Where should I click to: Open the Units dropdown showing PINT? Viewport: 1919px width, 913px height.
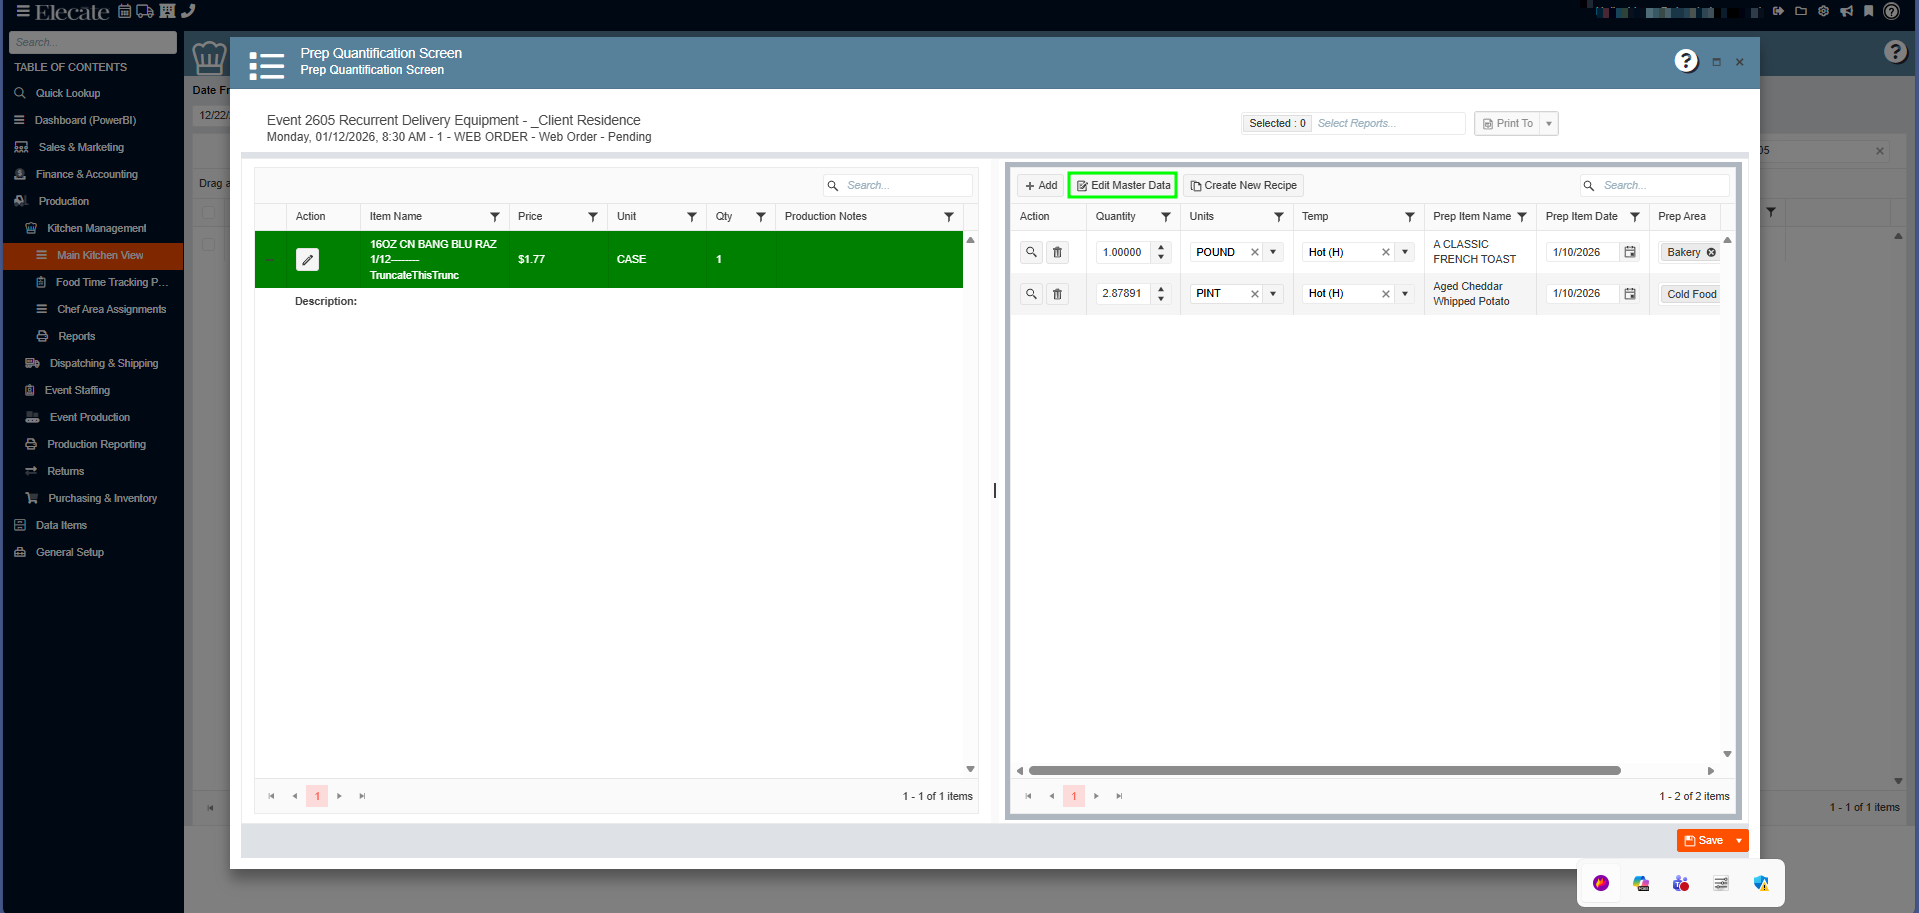coord(1273,294)
